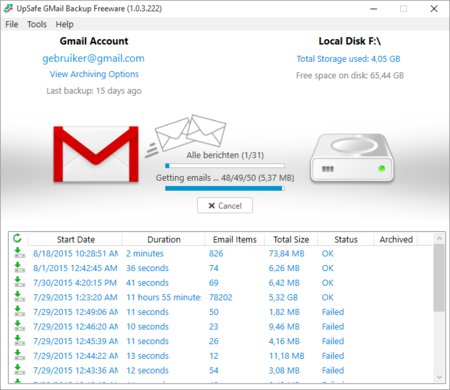The height and width of the screenshot is (390, 450).
Task: Click restore icon for 8/1/2015 12:42:45 backup
Action: point(19,267)
